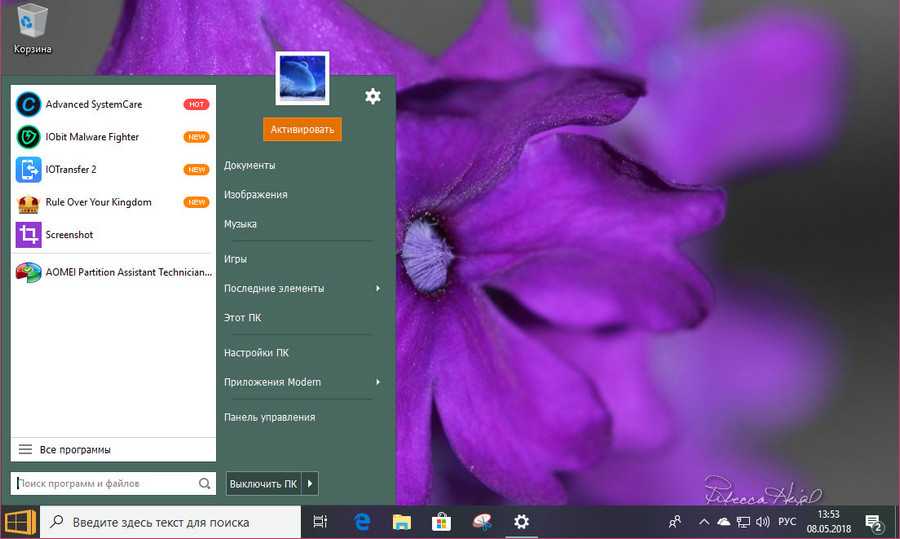Screen dimensions: 900x539
Task: Open Microsoft Store from the taskbar
Action: 441,522
